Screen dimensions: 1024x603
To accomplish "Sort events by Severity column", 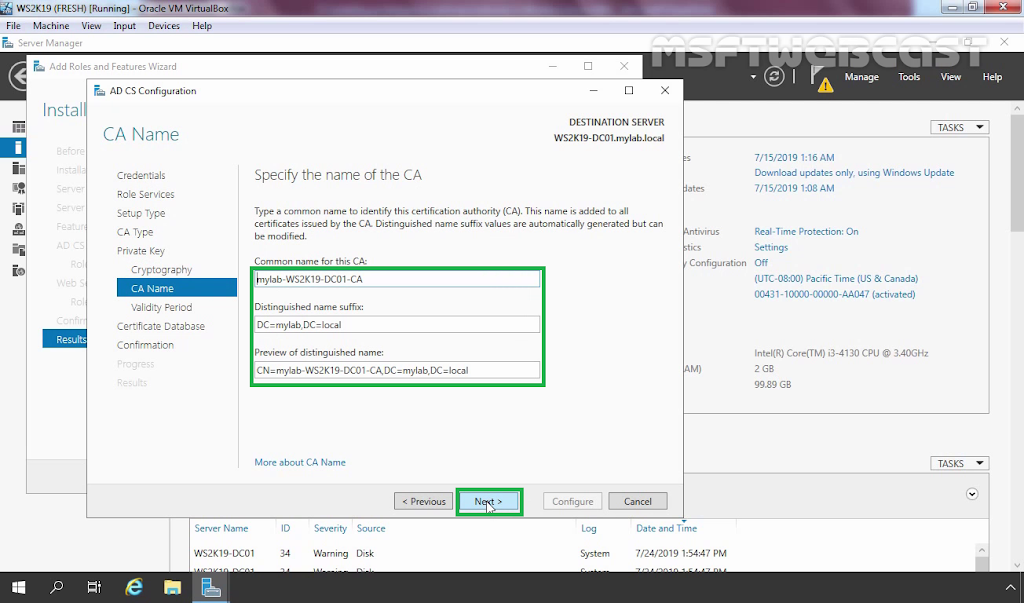I will [330, 528].
